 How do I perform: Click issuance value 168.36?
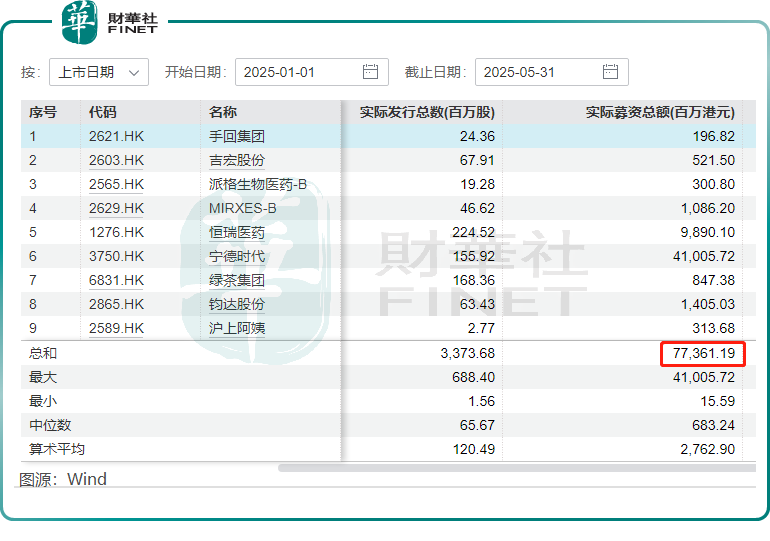pos(473,280)
